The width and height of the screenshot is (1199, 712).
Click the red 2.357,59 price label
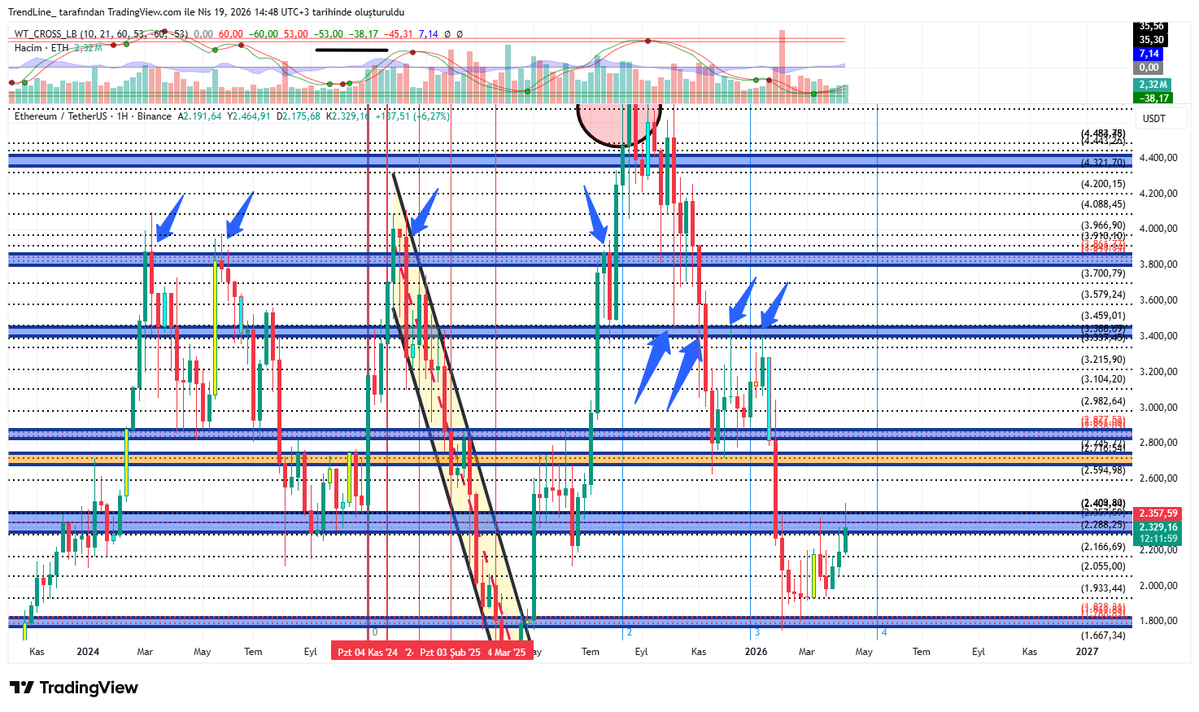pos(1158,514)
